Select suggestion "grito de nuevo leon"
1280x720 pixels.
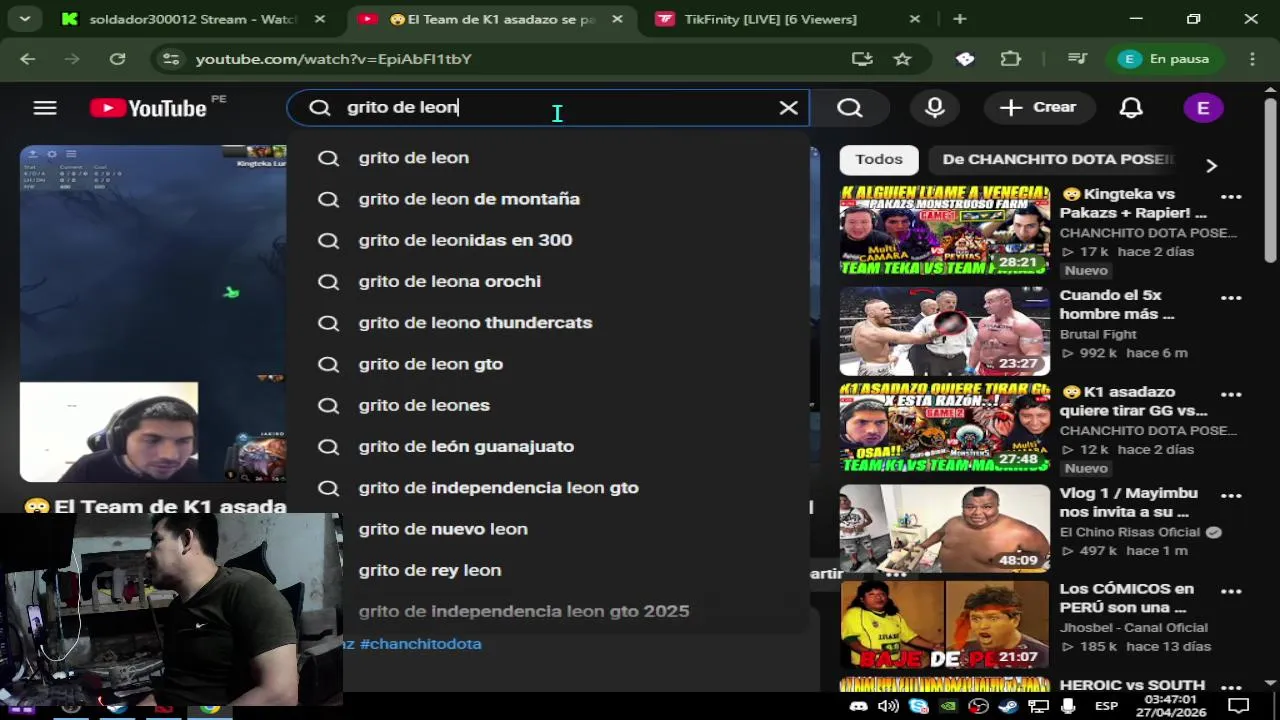[548, 529]
